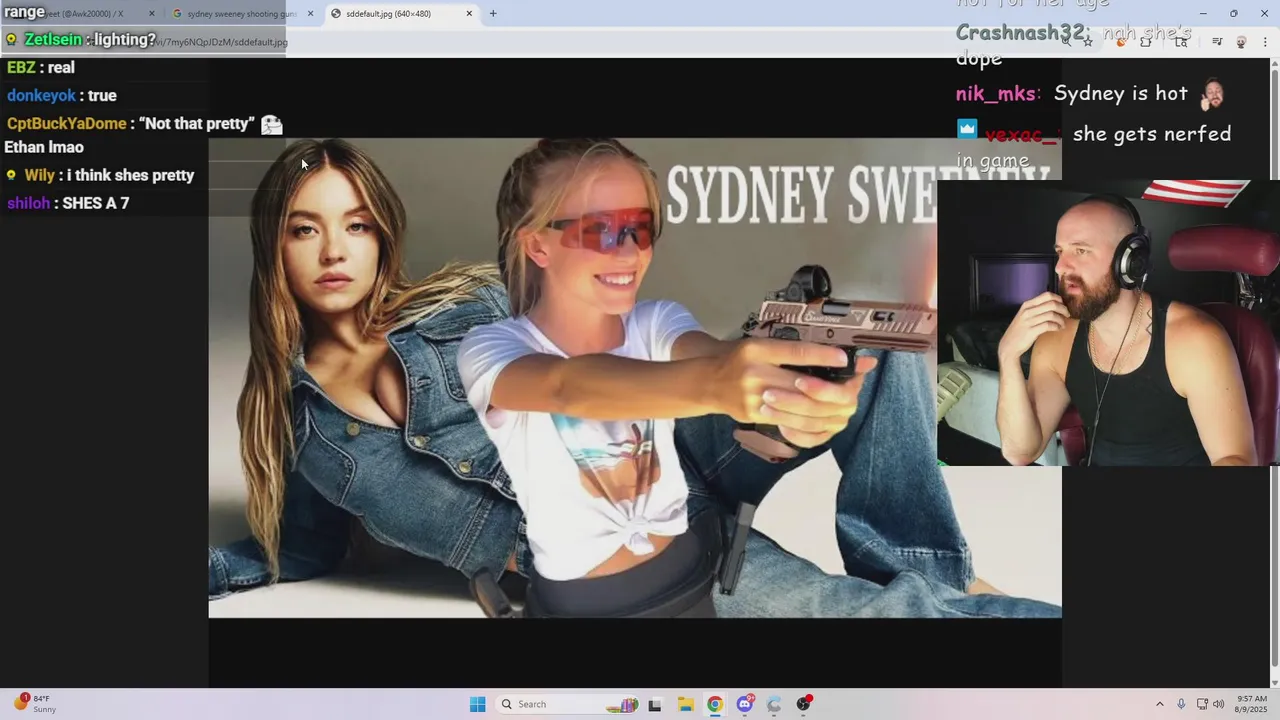This screenshot has width=1280, height=720.
Task: Open the media controls icon in toolbar
Action: tap(1217, 42)
